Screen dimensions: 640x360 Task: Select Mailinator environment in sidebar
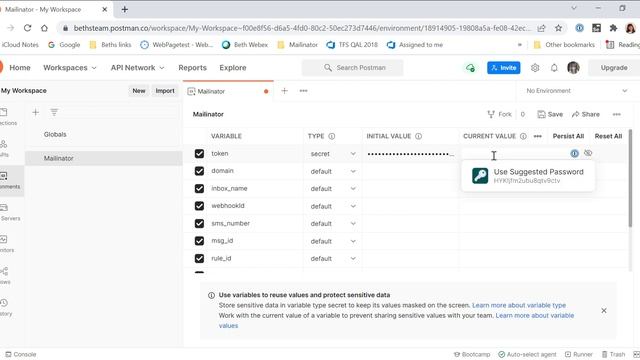pos(104,158)
